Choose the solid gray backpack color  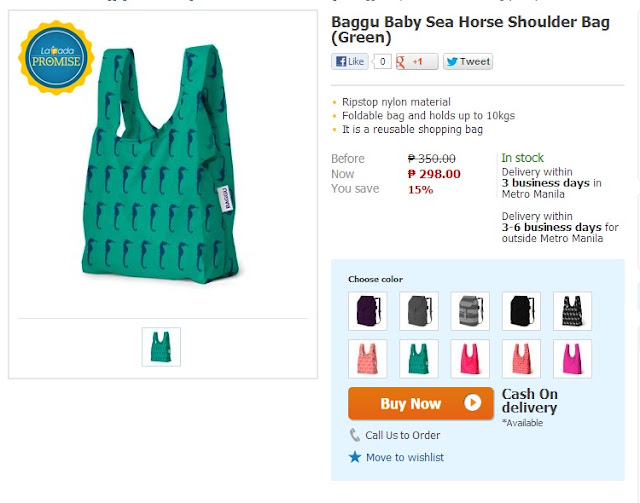pos(419,311)
